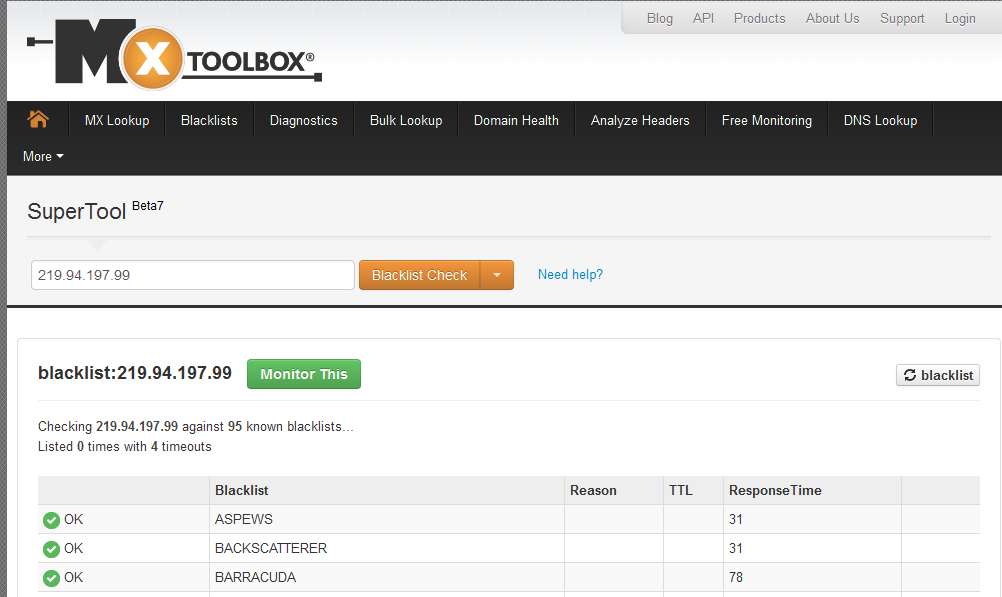Viewport: 1002px width, 597px height.
Task: Click the green checkmark beside BACKSCATTERER
Action: (52, 549)
